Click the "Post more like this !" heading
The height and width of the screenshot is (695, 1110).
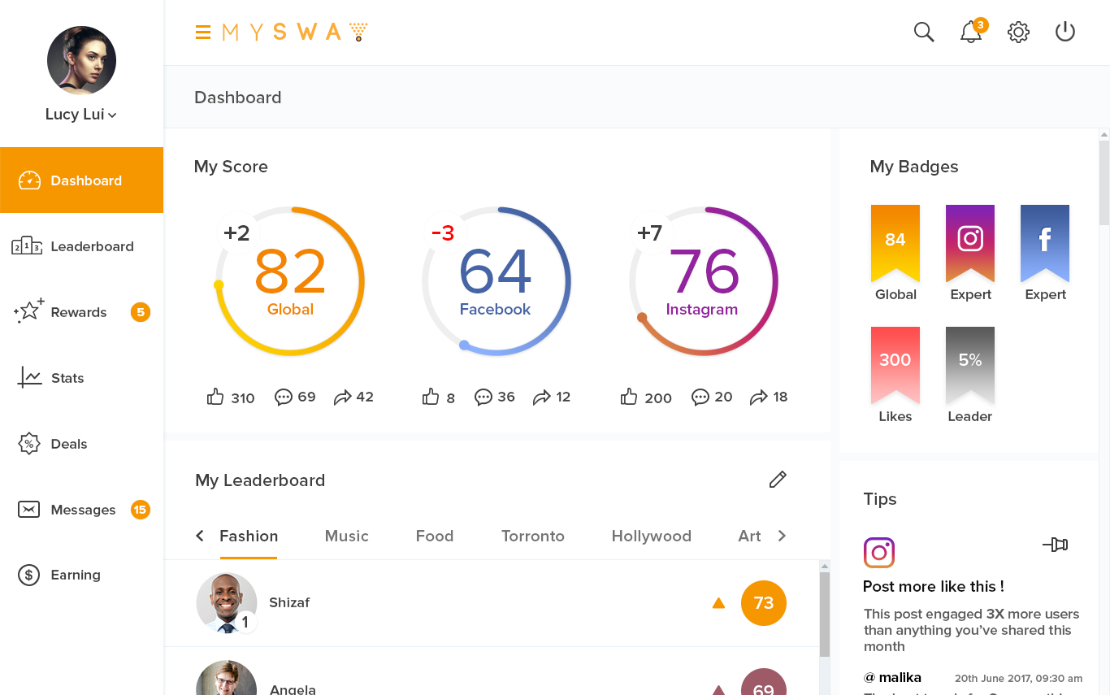[x=933, y=586]
